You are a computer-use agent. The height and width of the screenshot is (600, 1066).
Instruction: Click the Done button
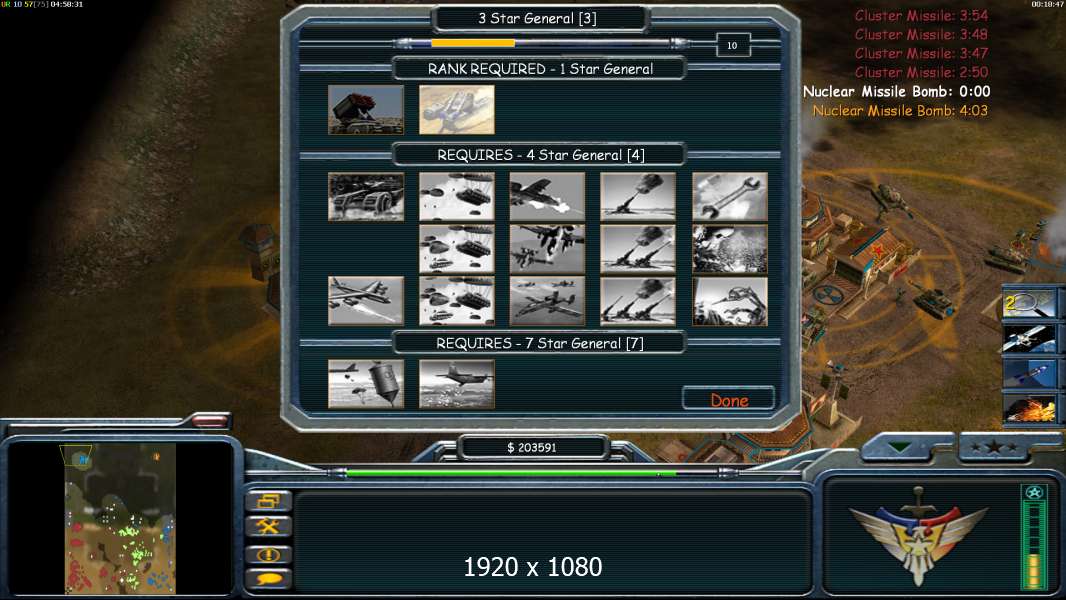(729, 400)
